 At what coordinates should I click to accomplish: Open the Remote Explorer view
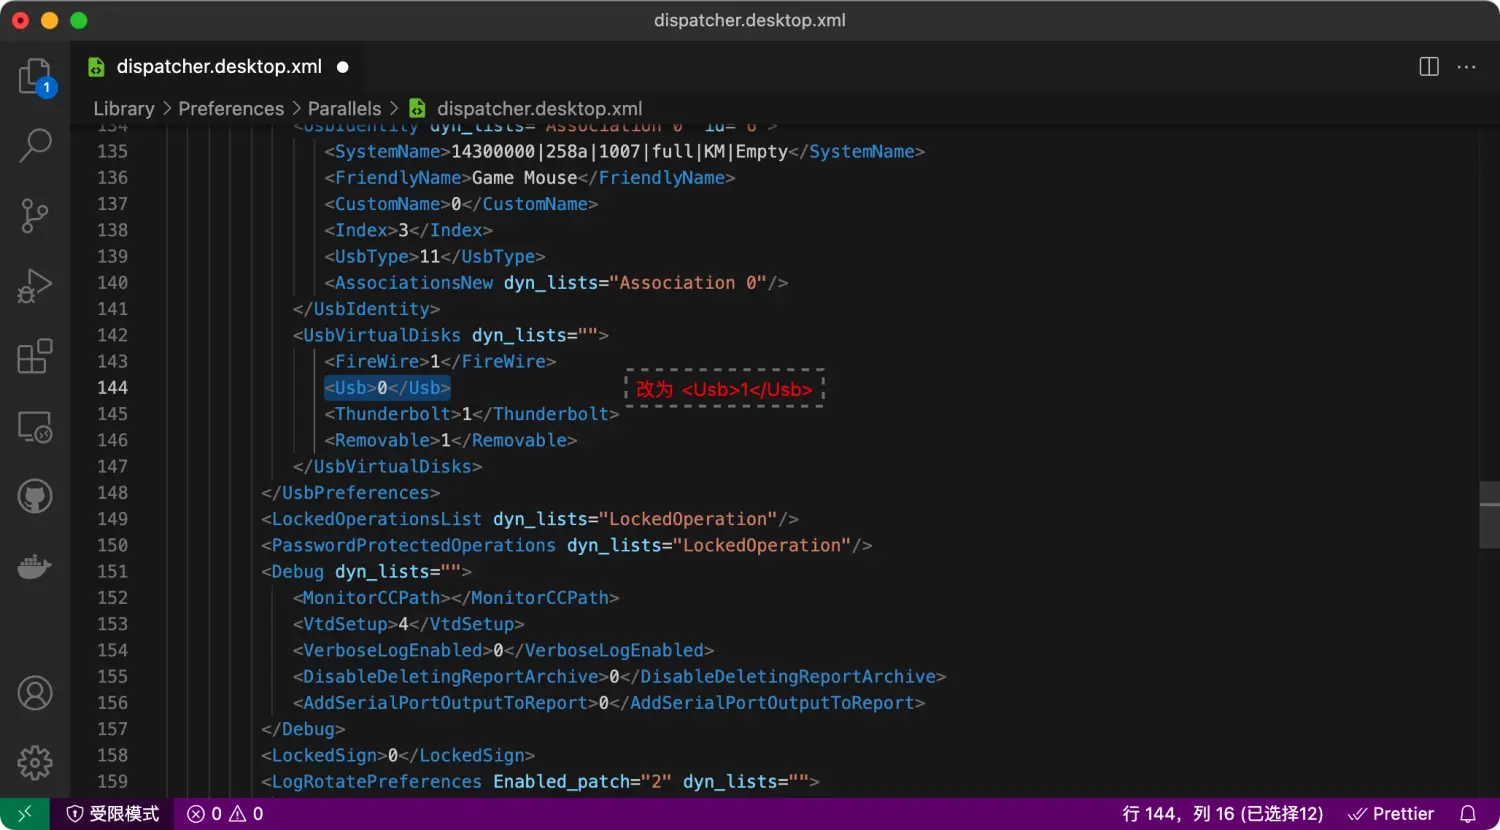(x=35, y=427)
